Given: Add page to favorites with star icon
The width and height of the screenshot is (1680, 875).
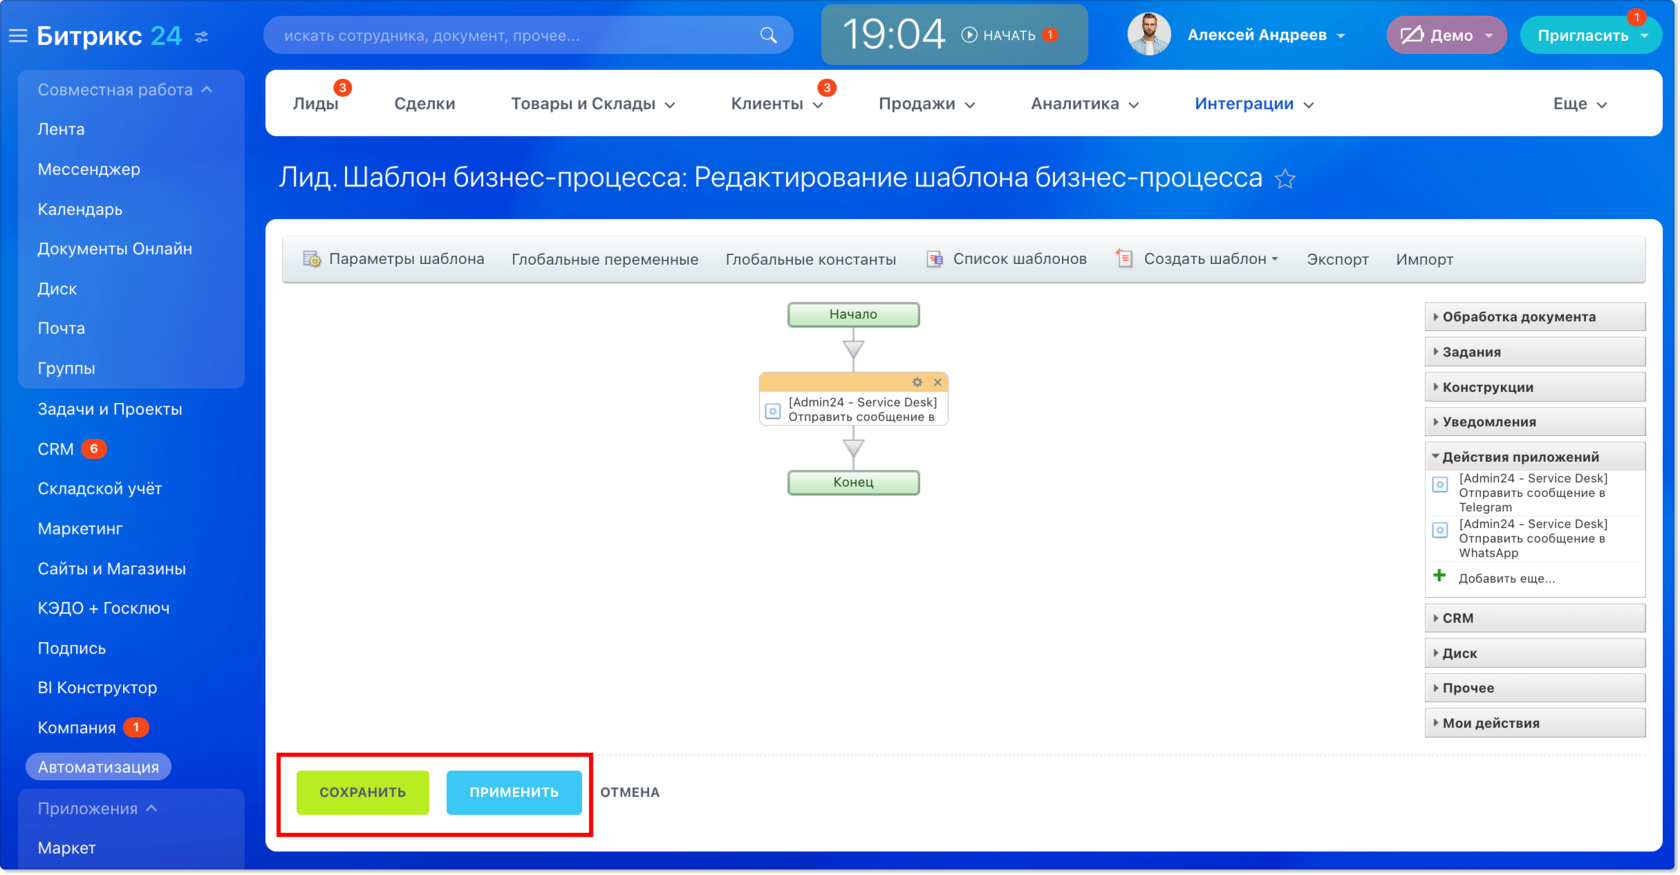Looking at the screenshot, I should (1285, 179).
